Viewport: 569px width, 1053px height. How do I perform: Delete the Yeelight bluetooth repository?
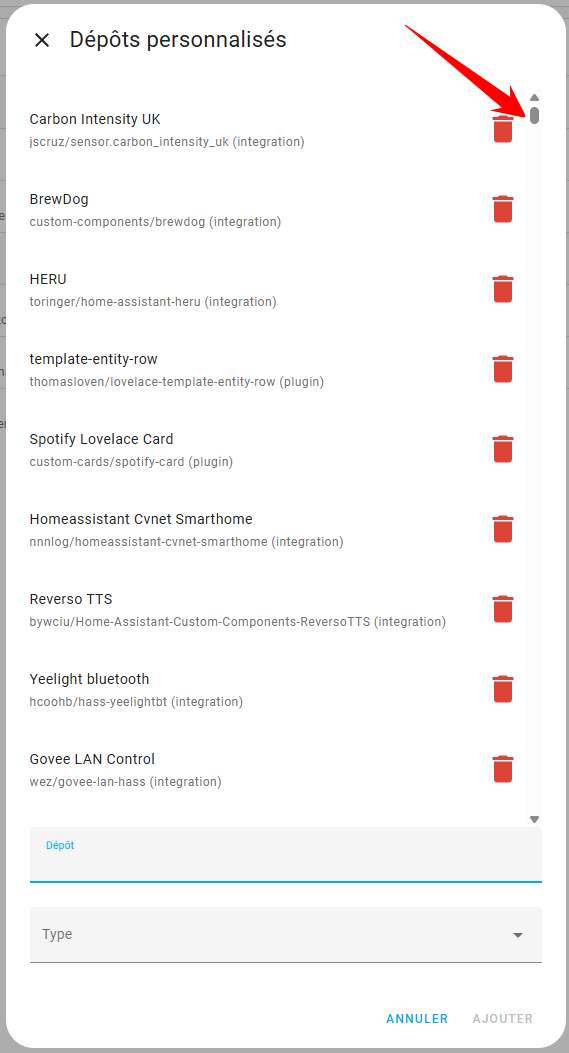point(502,688)
